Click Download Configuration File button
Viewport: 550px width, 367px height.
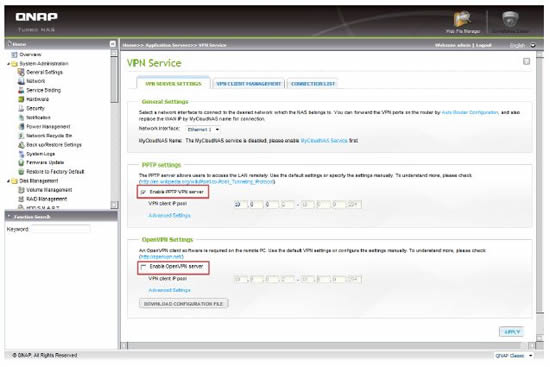183,303
